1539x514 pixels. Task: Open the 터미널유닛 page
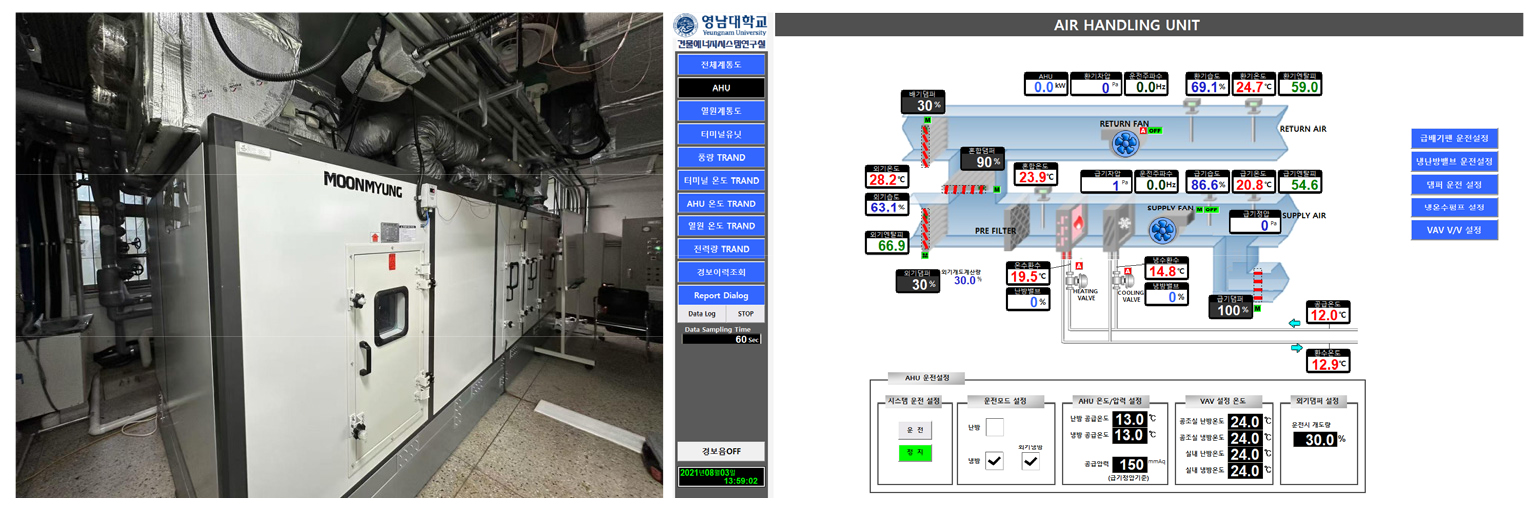coord(721,134)
